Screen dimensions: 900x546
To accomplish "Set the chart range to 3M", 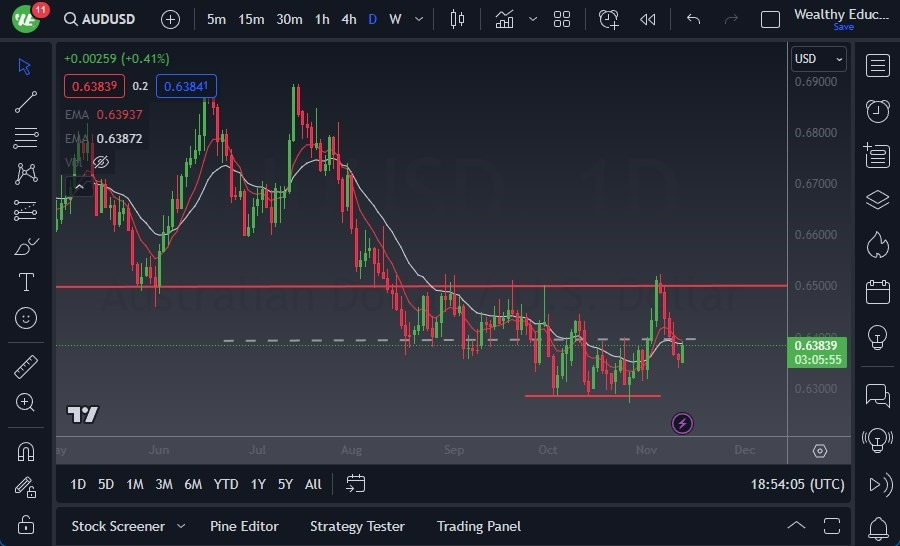I will pyautogui.click(x=164, y=485).
